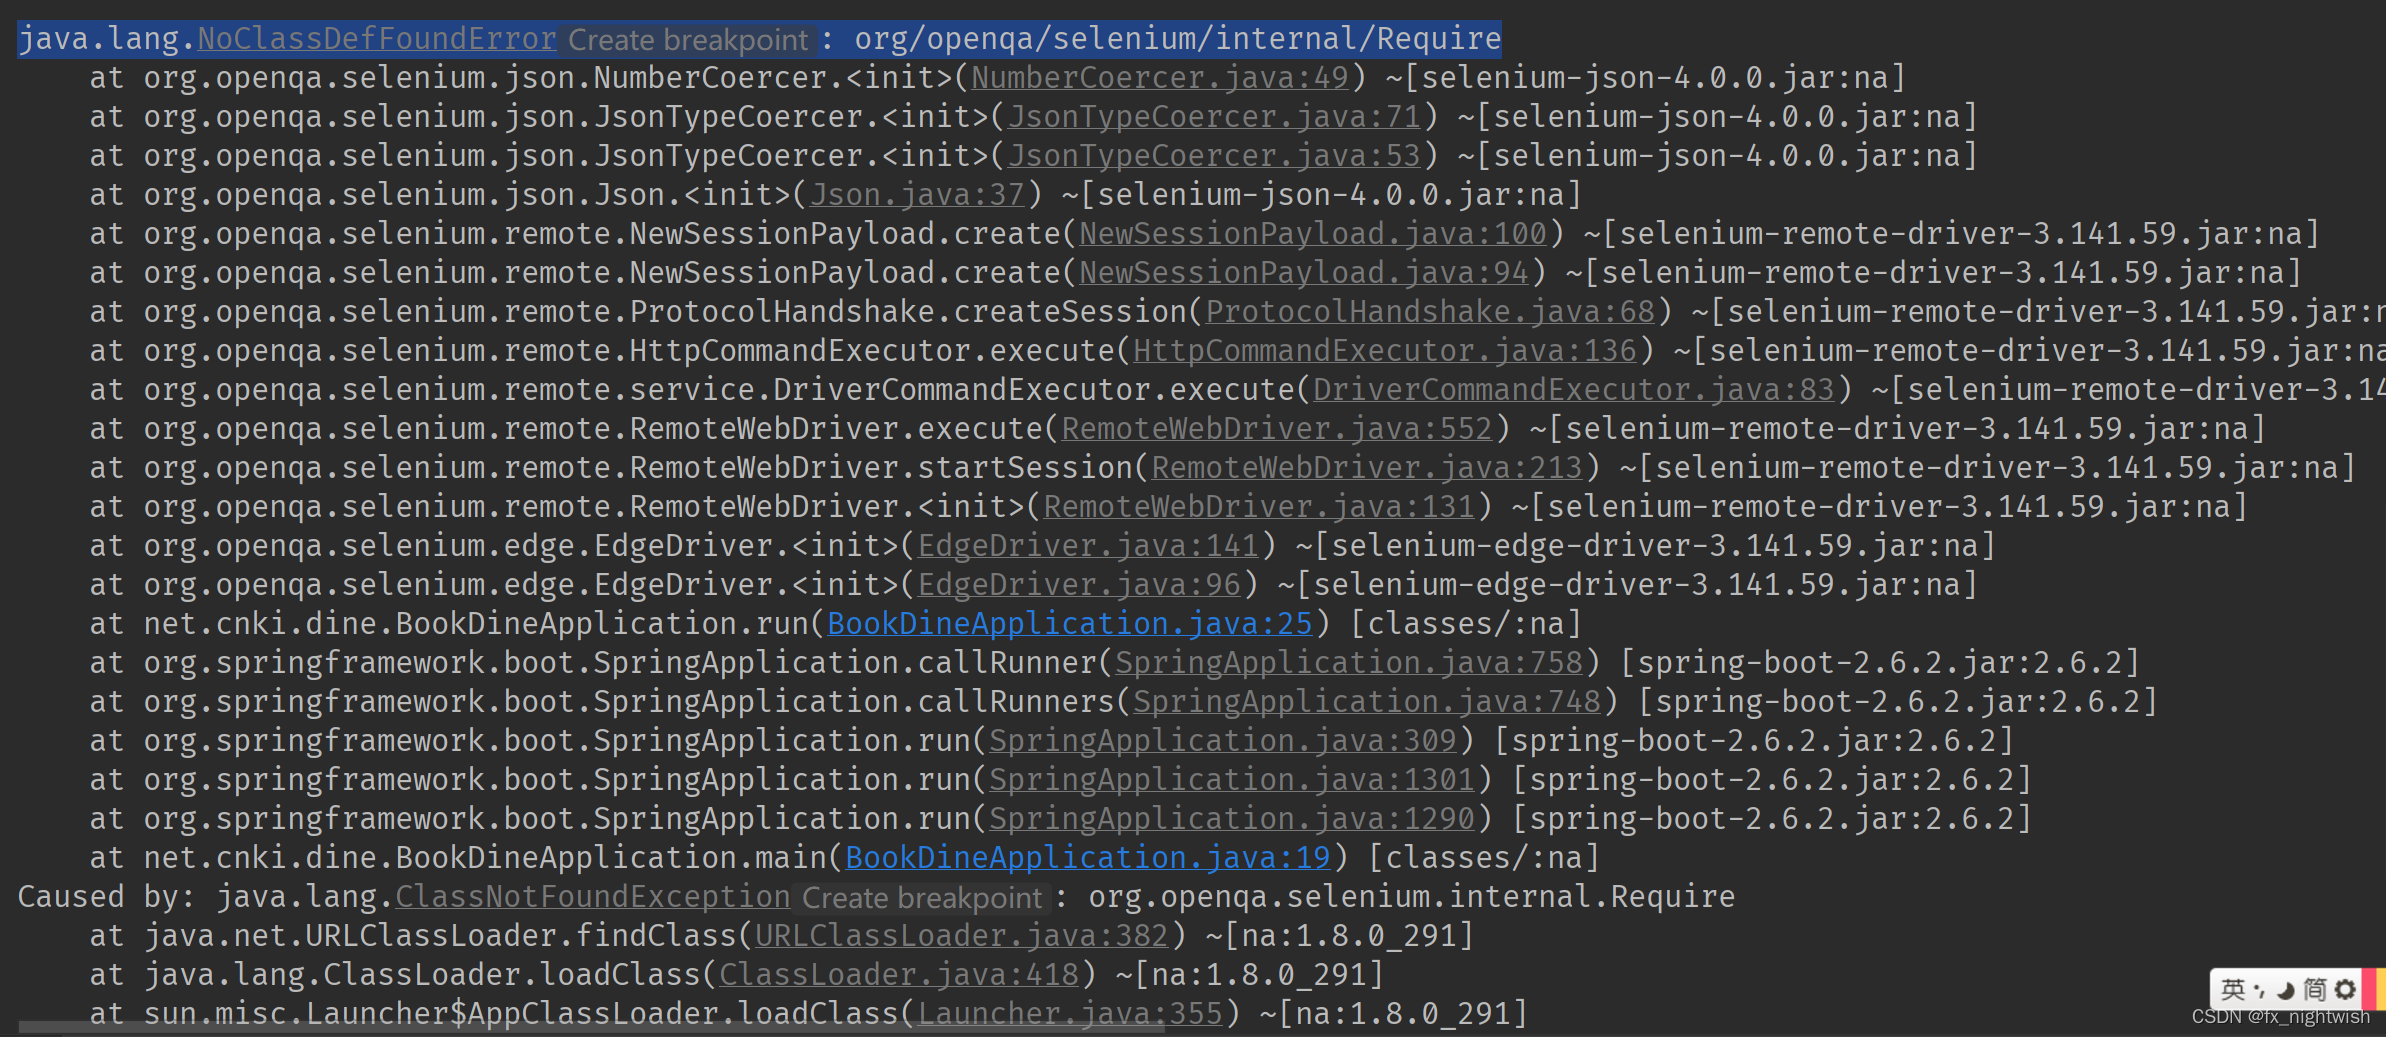Click text org.openqa.selenium.internal.Require in Caused by line

pos(1412,896)
